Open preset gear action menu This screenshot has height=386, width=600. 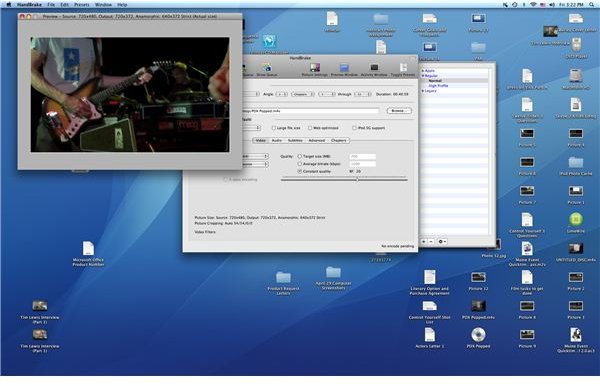click(442, 242)
